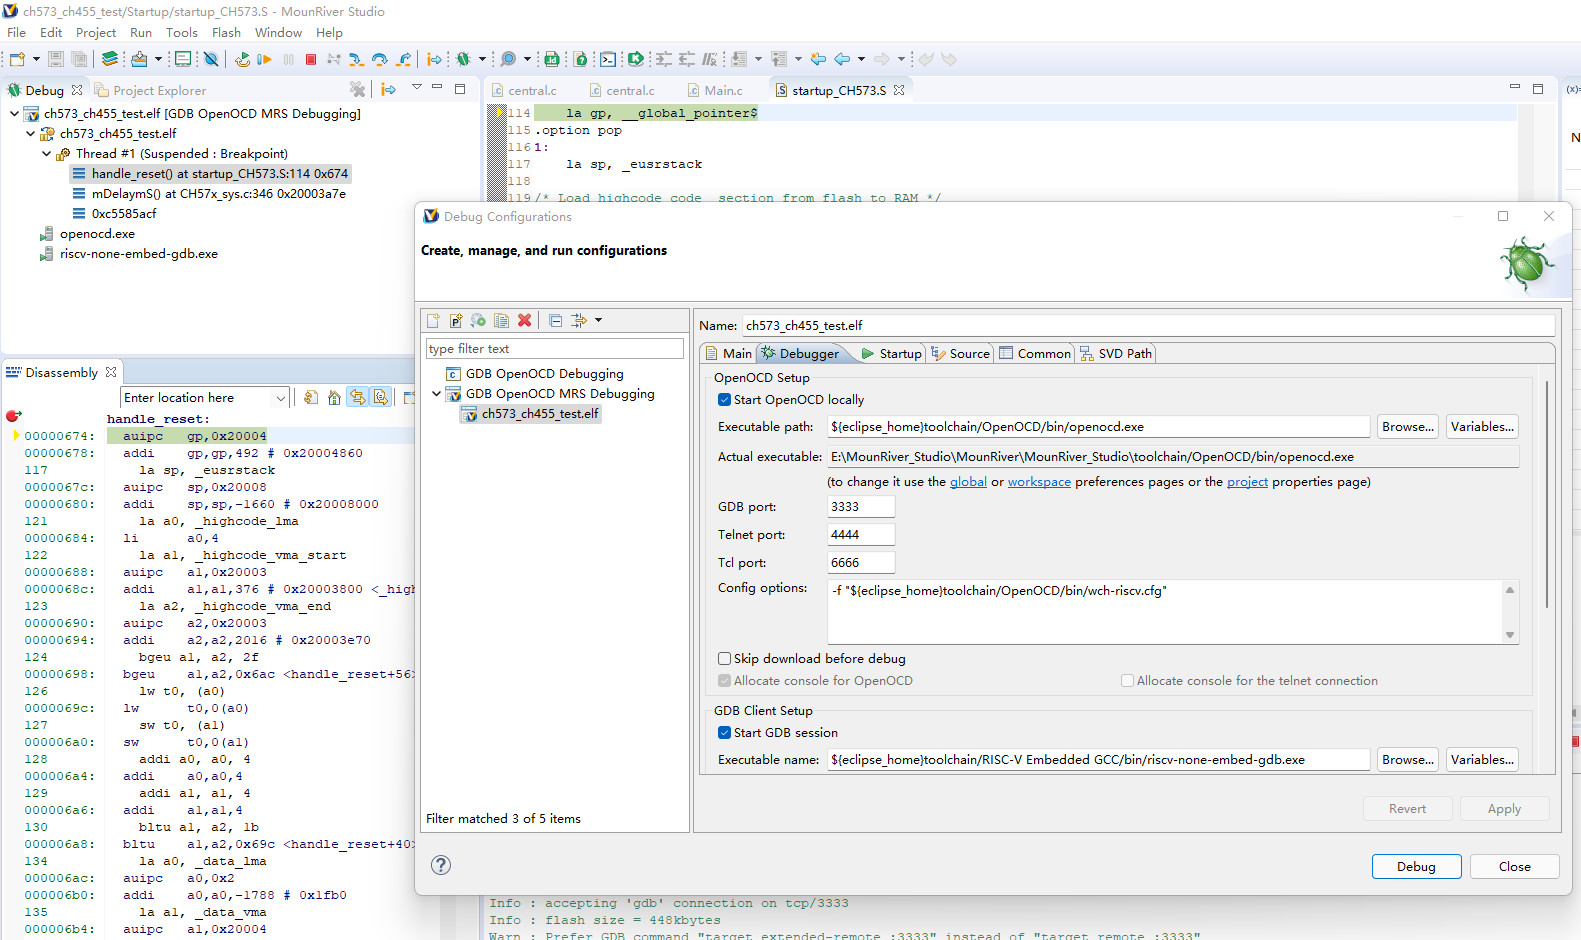Uncheck Start OpenOCD locally checkbox
The image size is (1581, 940).
click(x=725, y=400)
